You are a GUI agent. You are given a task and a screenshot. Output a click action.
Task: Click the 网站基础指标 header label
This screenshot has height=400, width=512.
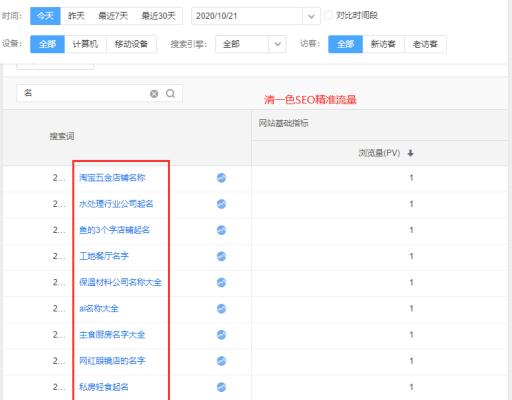(x=283, y=123)
